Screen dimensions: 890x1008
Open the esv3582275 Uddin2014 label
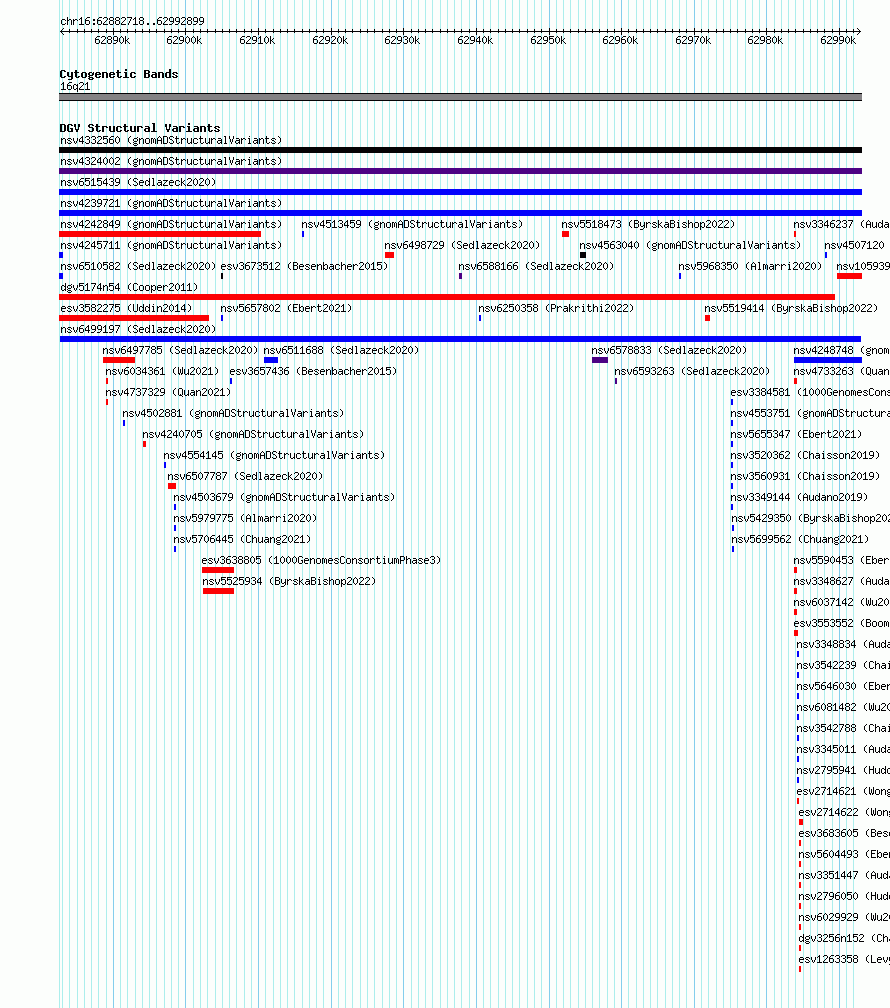pyautogui.click(x=126, y=309)
